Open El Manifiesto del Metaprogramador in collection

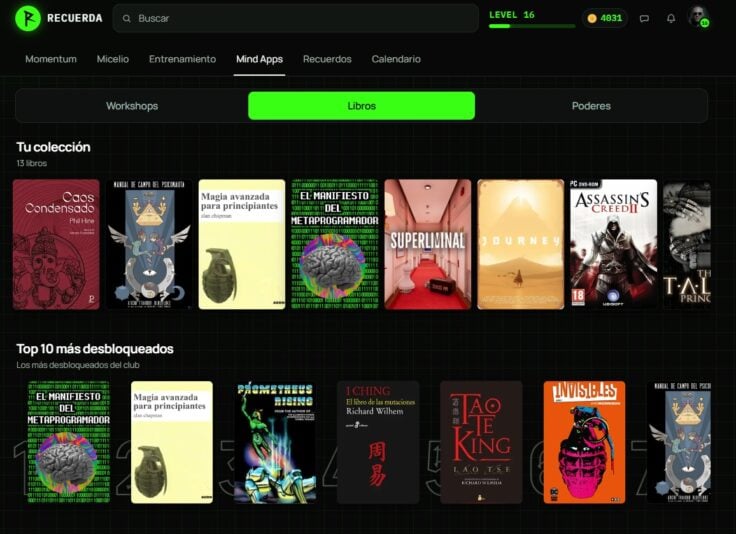pos(335,244)
